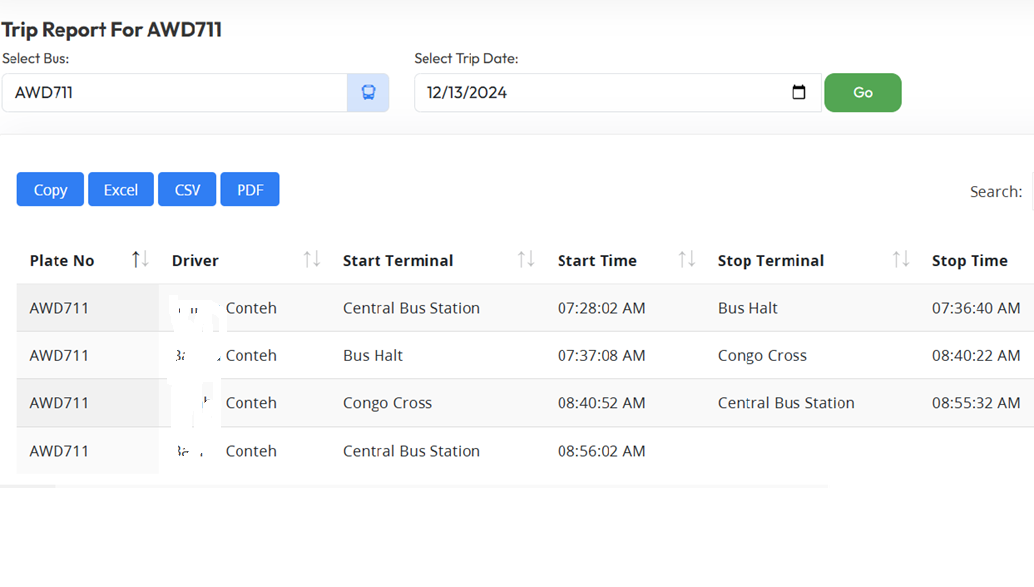Export trip report as CSV
1034x587 pixels.
[187, 190]
